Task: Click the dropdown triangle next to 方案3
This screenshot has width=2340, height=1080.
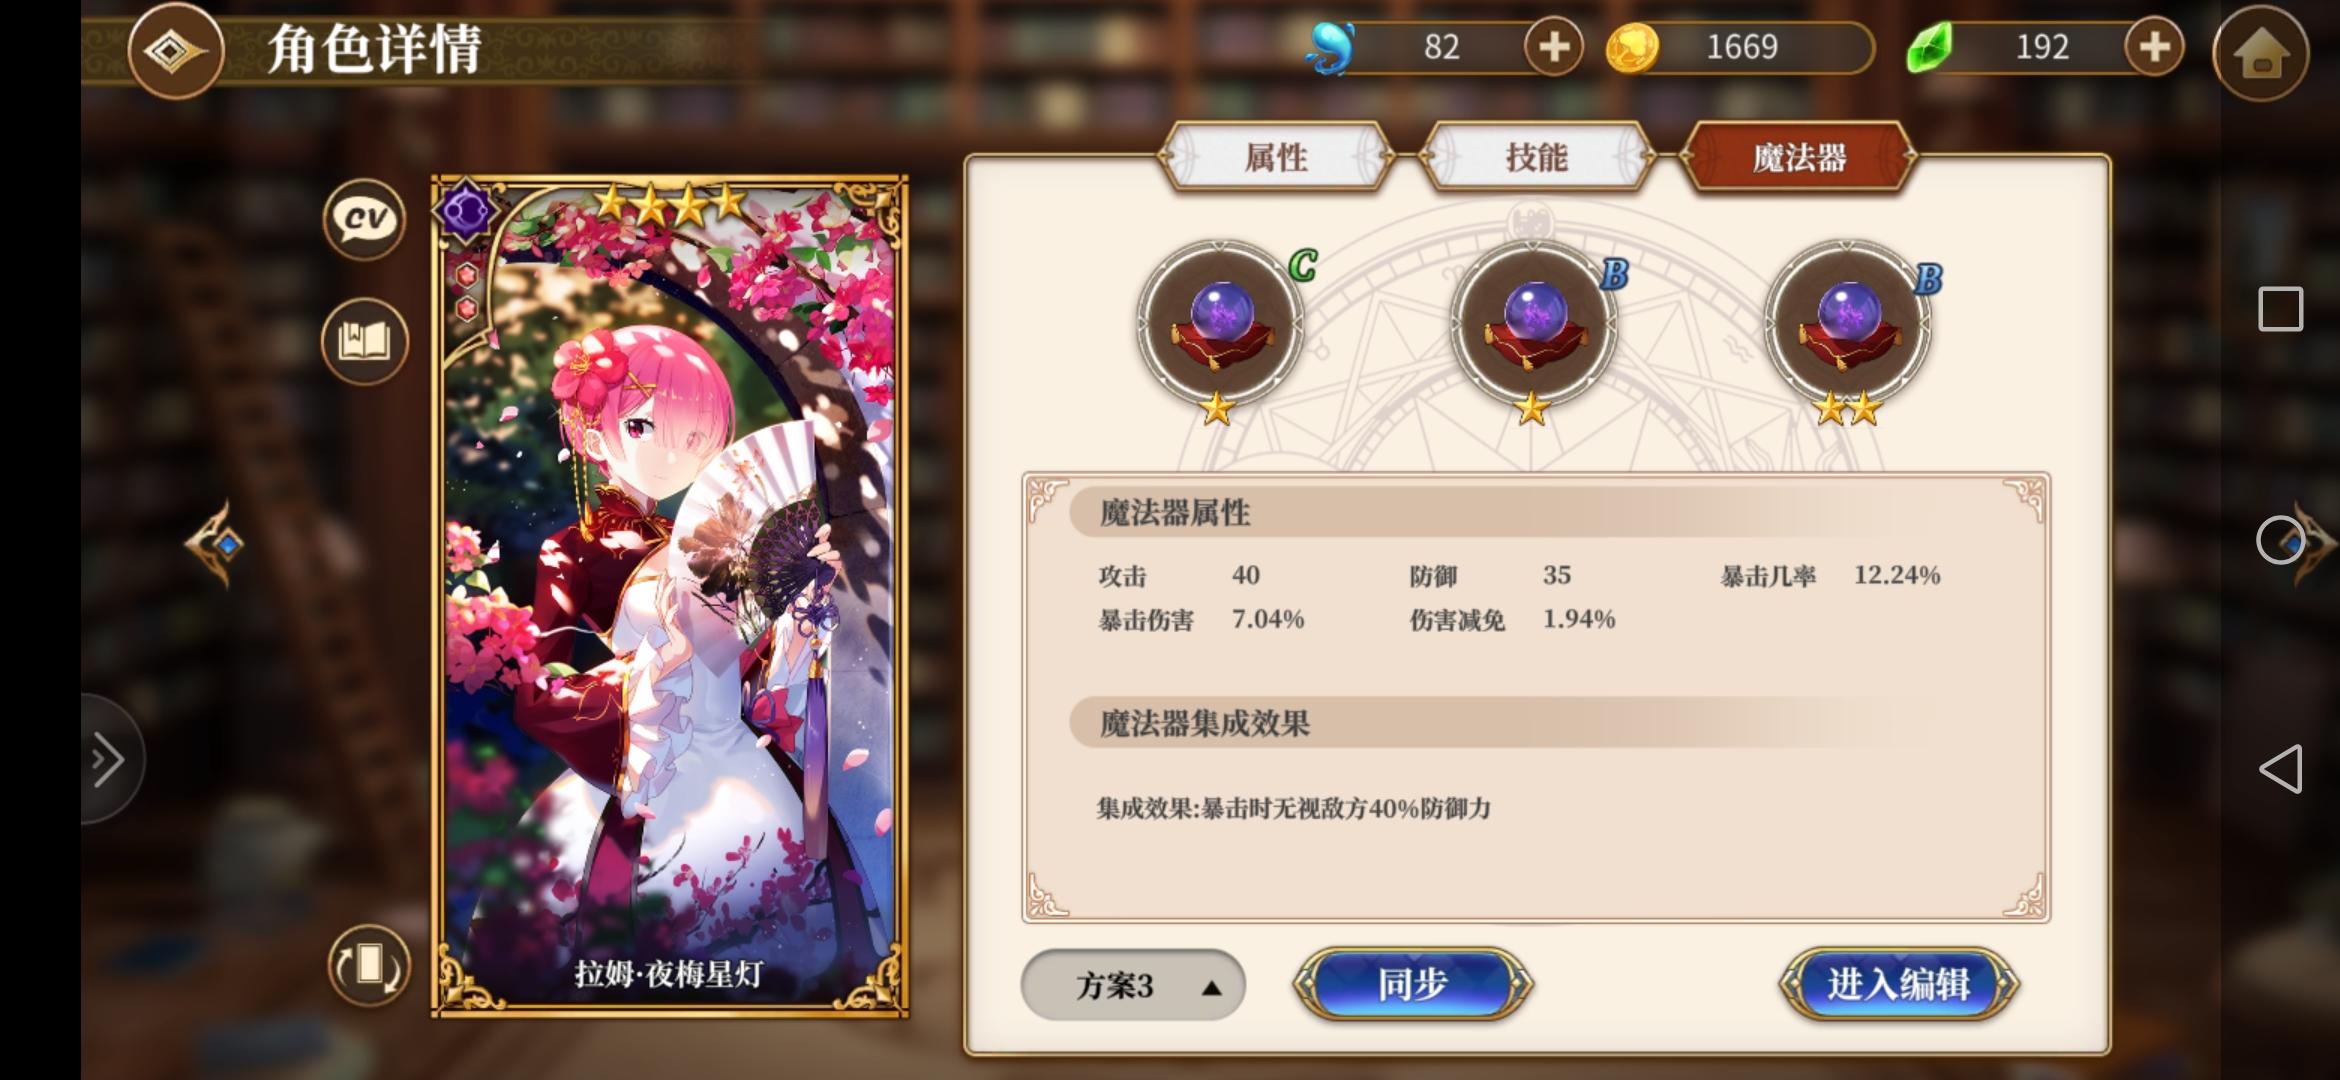Action: pyautogui.click(x=1212, y=988)
